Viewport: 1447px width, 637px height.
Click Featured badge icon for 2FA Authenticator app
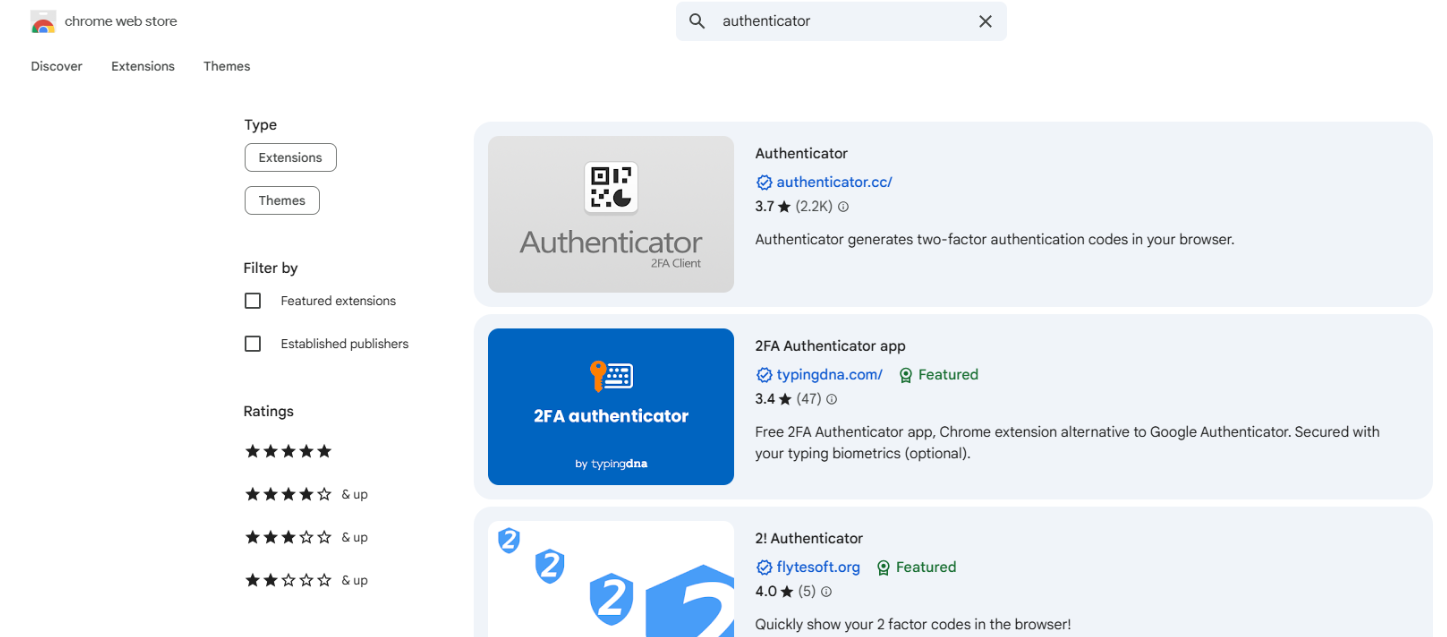[906, 375]
